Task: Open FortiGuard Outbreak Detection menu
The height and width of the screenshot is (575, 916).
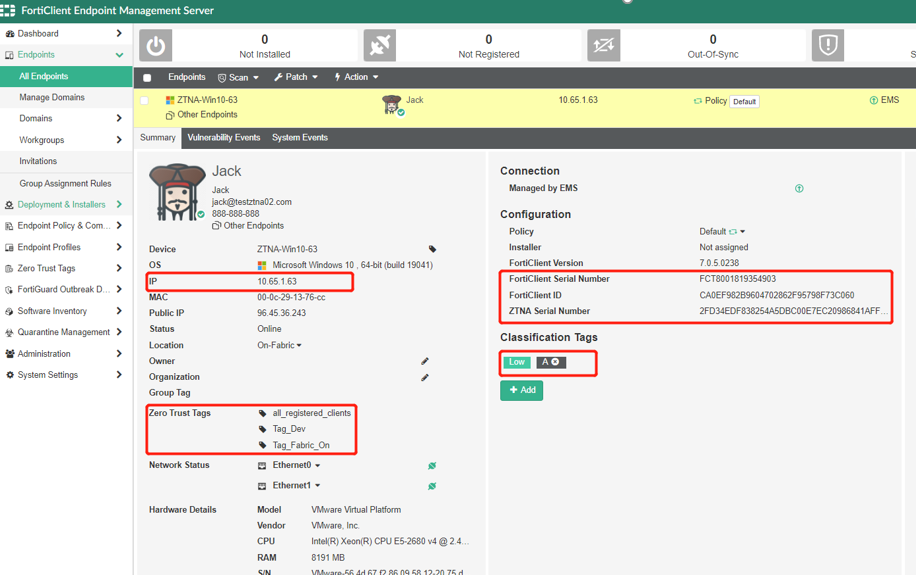Action: coord(66,289)
